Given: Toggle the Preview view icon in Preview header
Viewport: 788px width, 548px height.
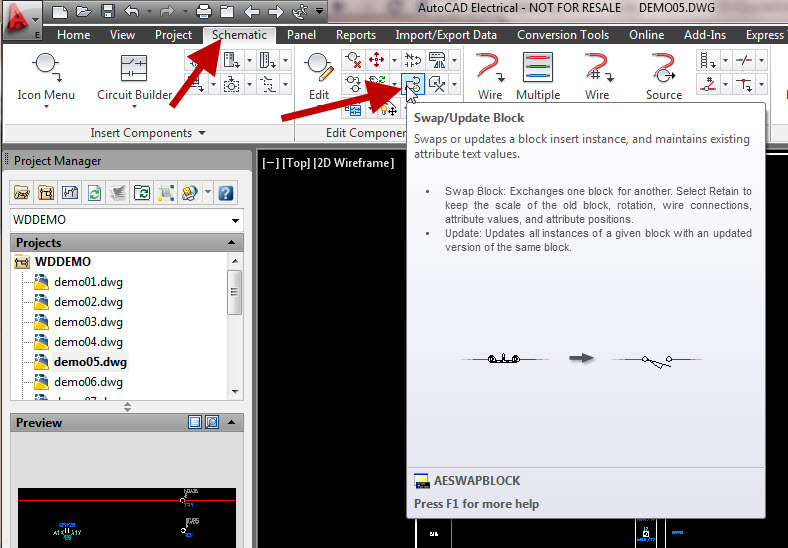Looking at the screenshot, I should tap(212, 422).
